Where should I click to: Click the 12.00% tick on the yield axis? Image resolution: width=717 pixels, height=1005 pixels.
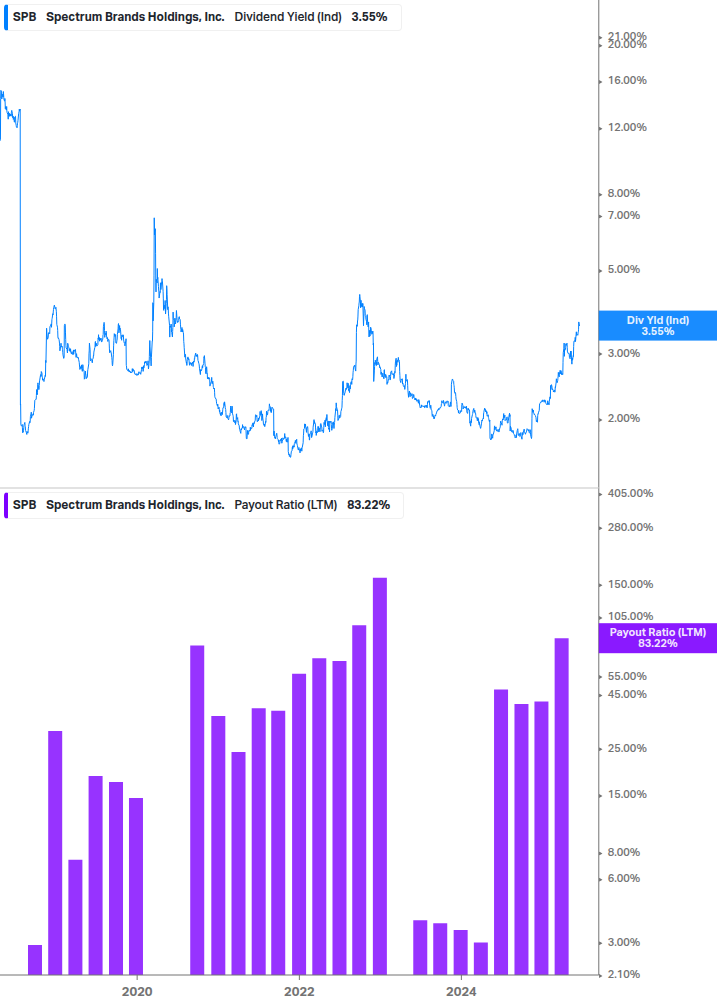(x=627, y=128)
